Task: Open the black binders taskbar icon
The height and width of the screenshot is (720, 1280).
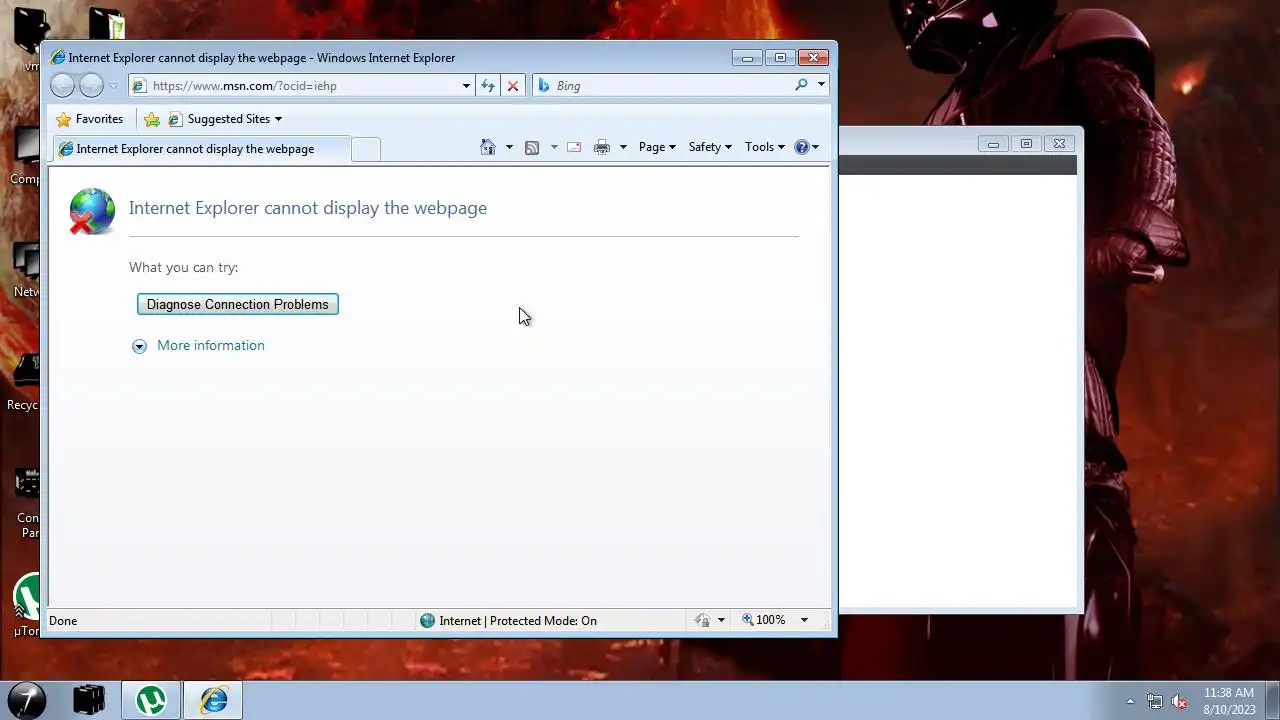Action: (x=89, y=700)
